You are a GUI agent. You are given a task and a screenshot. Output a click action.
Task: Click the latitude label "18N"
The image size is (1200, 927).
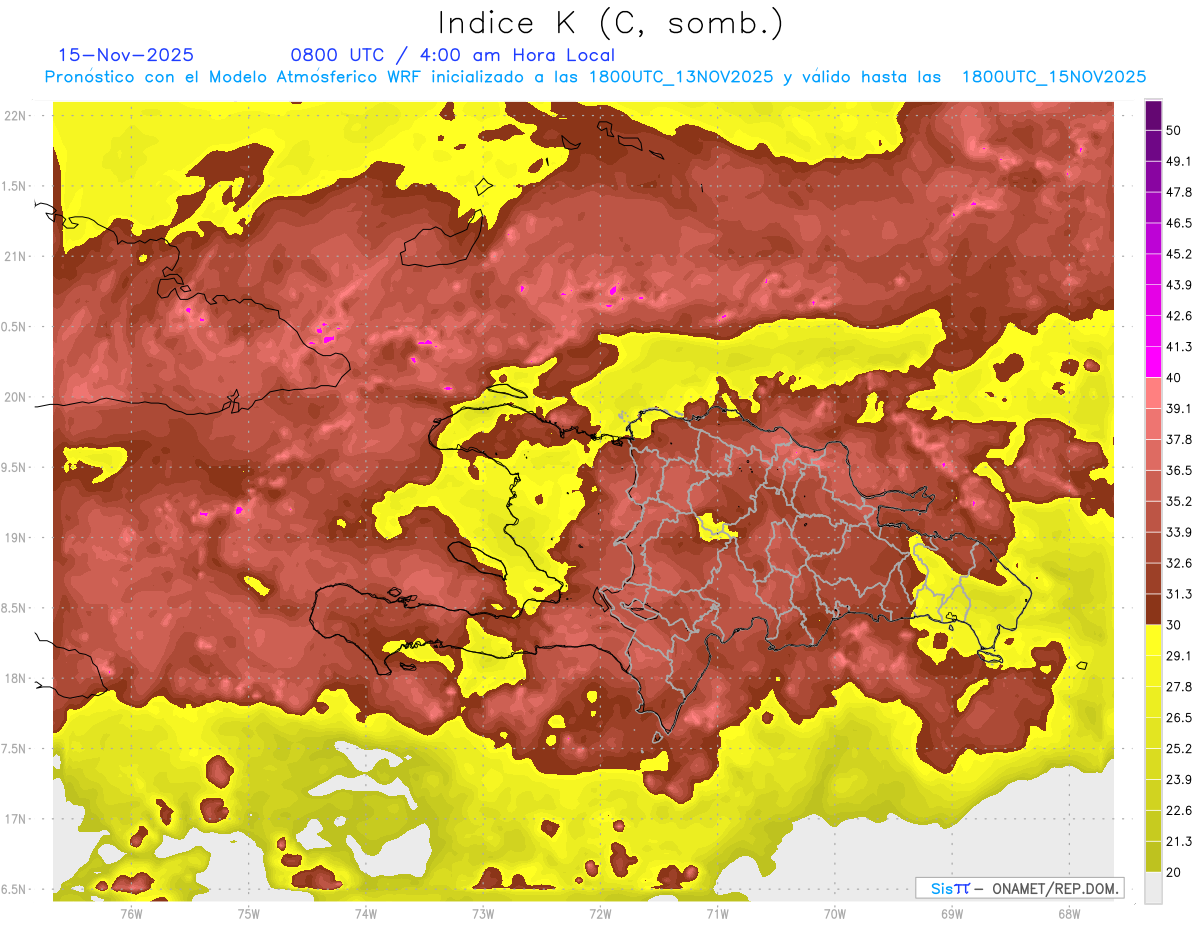tap(16, 679)
